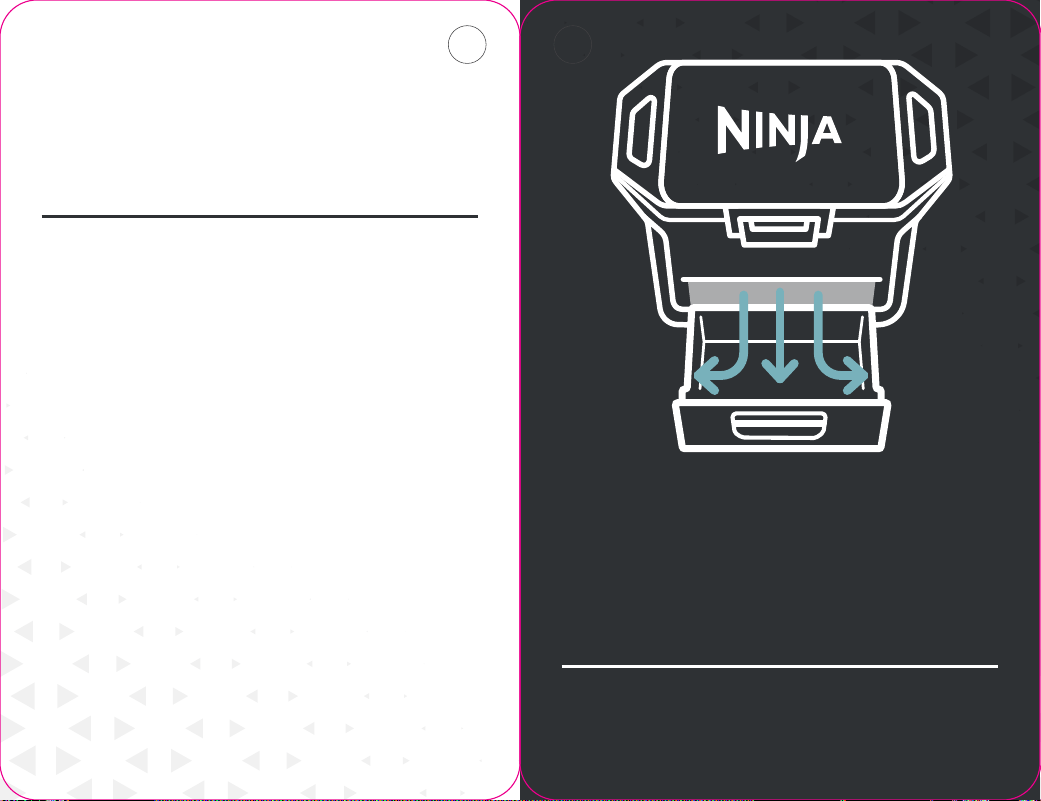Image resolution: width=1041 pixels, height=801 pixels.
Task: Click the gray band above the drawer
Action: pyautogui.click(x=781, y=292)
